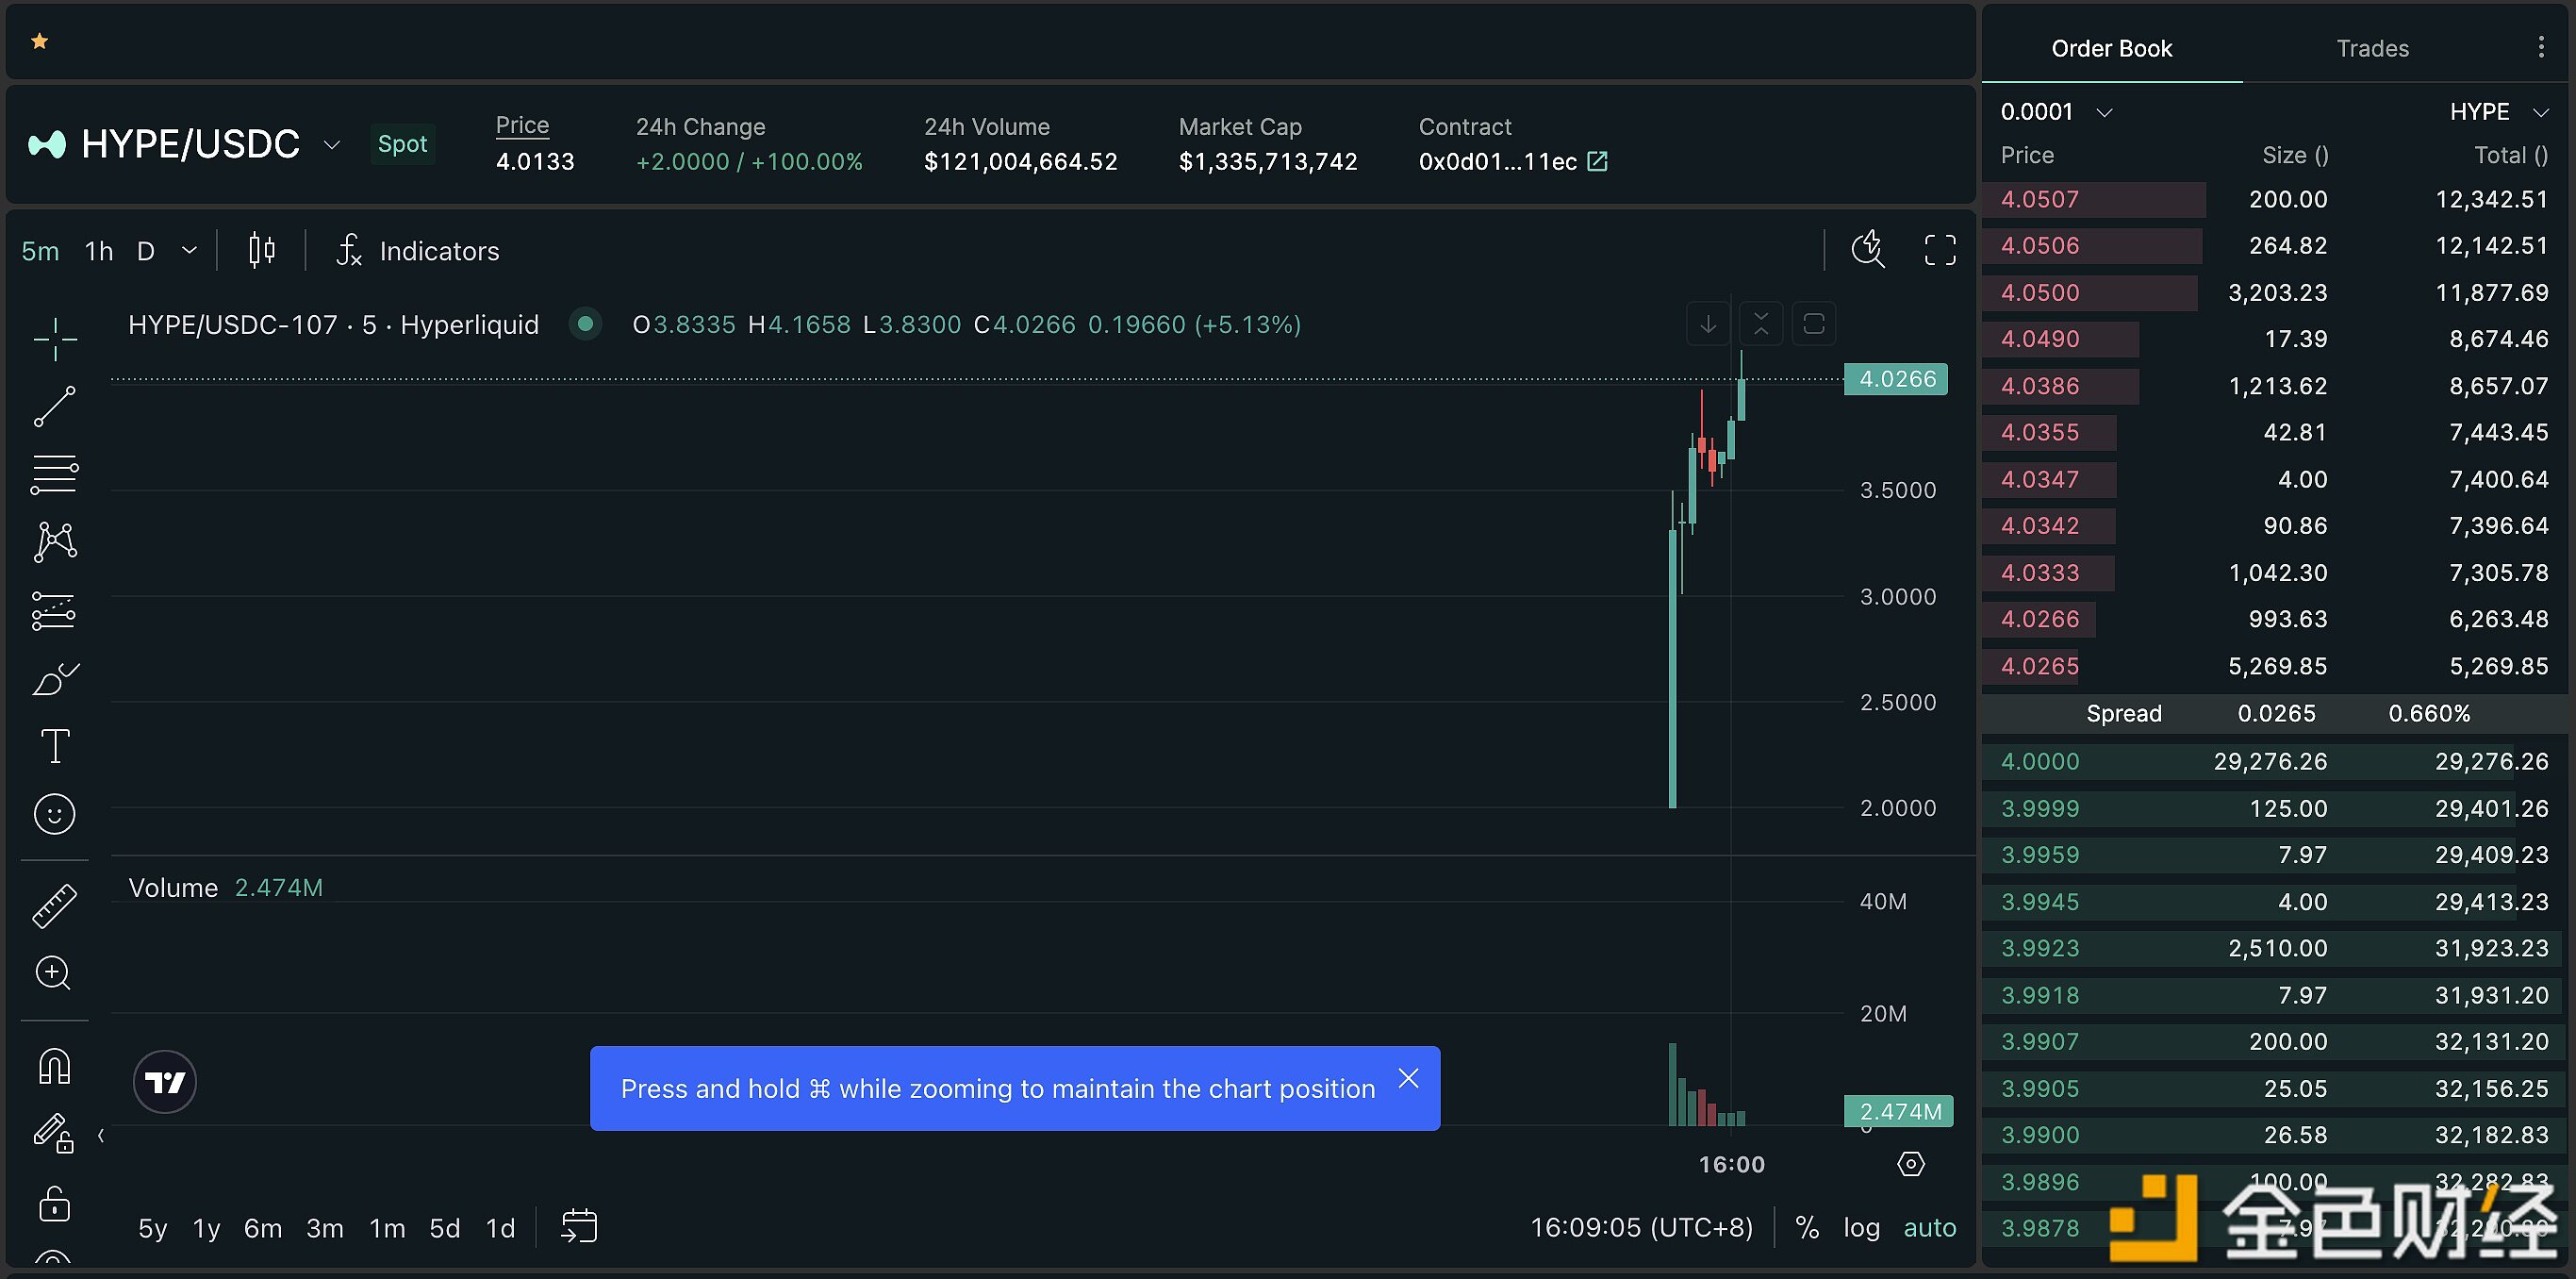Image resolution: width=2576 pixels, height=1279 pixels.
Task: Open 0.0001 price grouping dropdown
Action: 2056,112
